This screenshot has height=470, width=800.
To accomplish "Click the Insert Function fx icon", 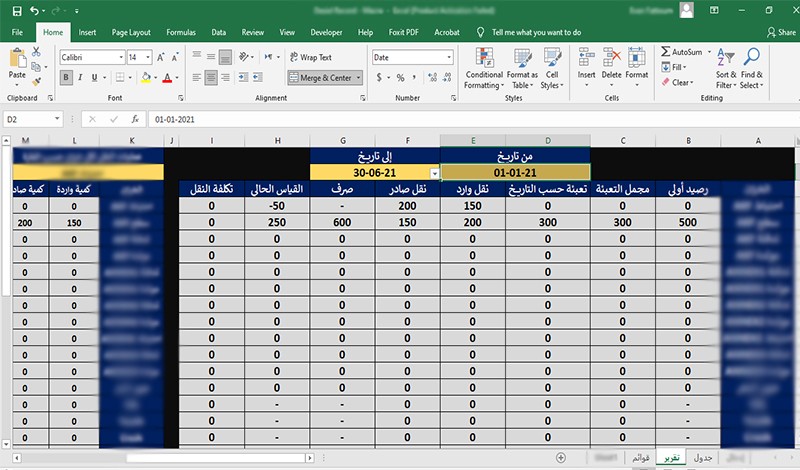I will (x=134, y=119).
